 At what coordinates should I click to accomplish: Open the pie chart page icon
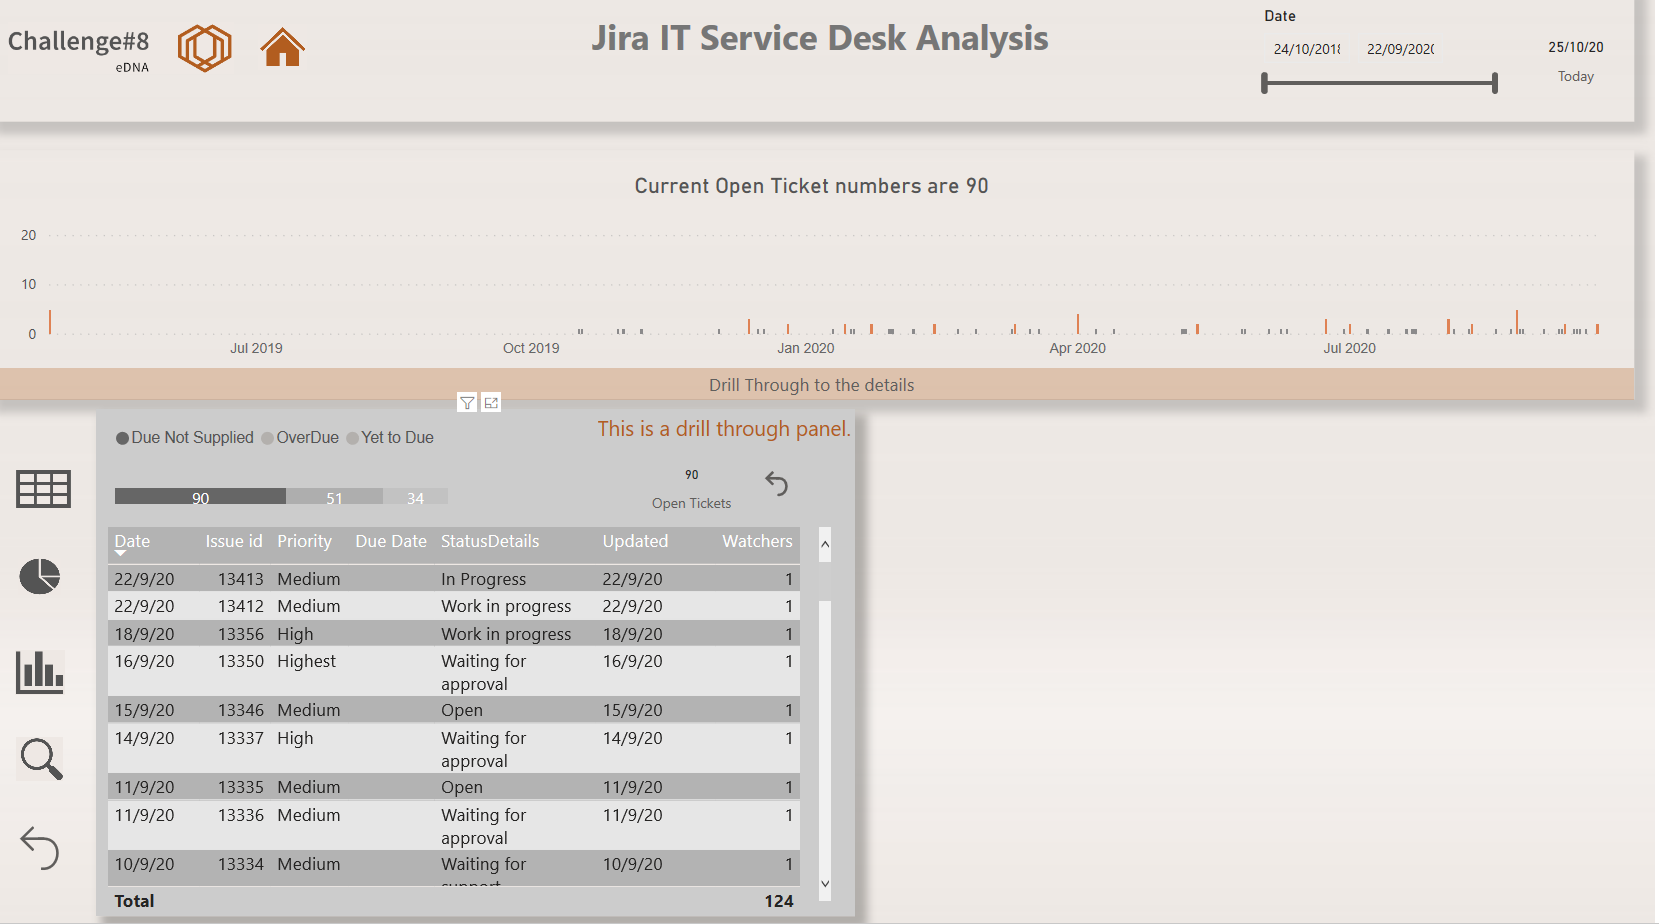(40, 576)
